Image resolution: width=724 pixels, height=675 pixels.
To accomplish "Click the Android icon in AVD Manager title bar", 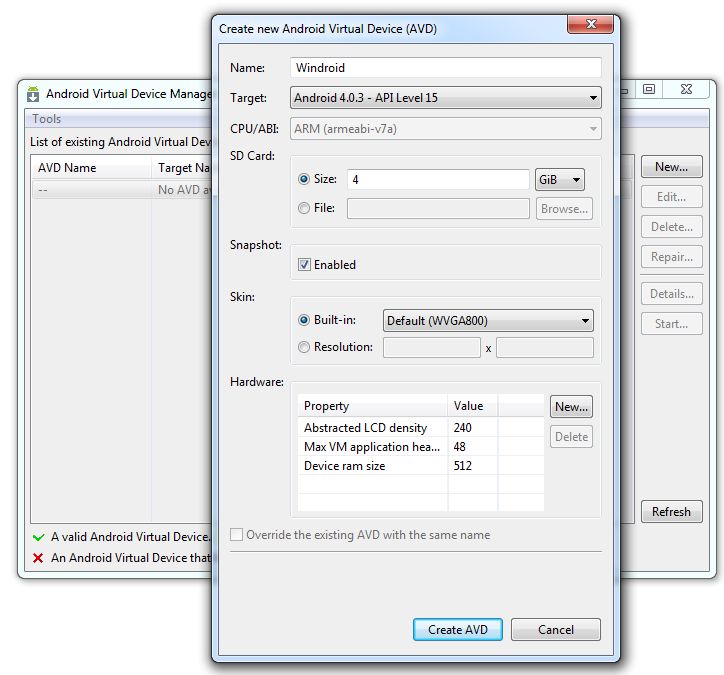I will tap(33, 94).
